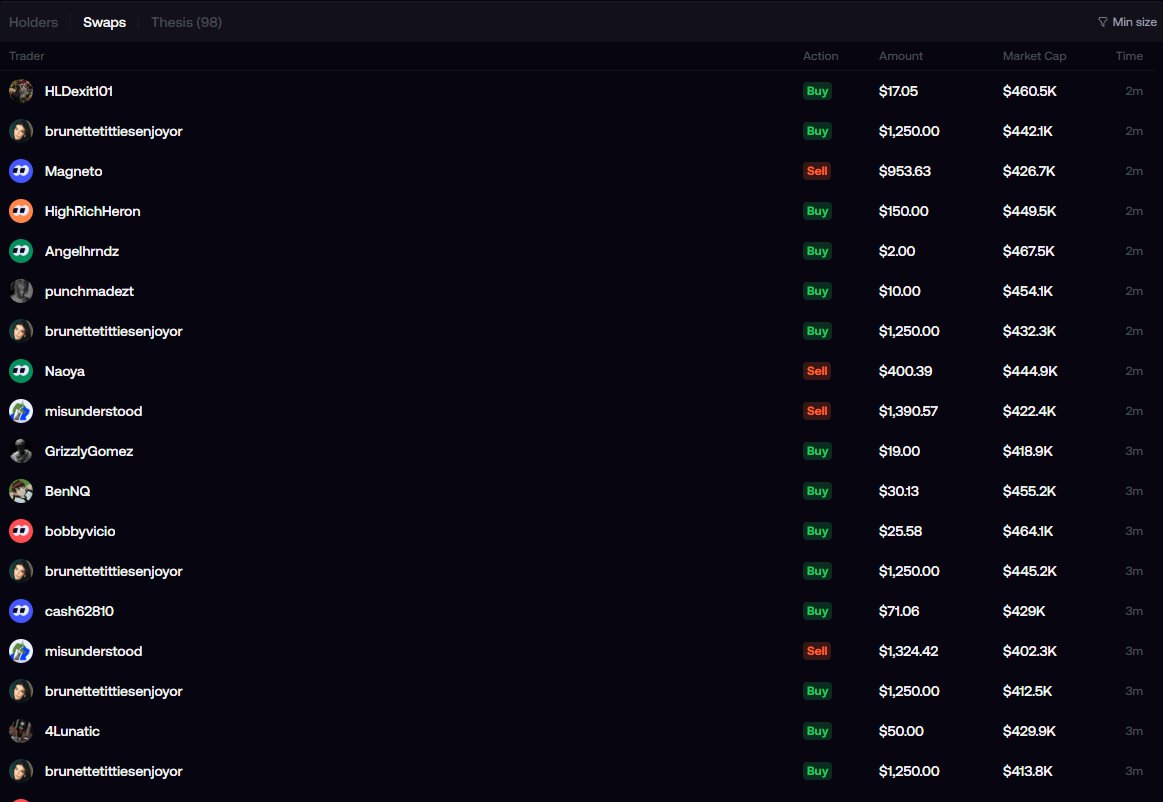Screen dimensions: 1163x802
Task: Click HighRichHeron's orange avatar icon
Action: click(x=21, y=211)
